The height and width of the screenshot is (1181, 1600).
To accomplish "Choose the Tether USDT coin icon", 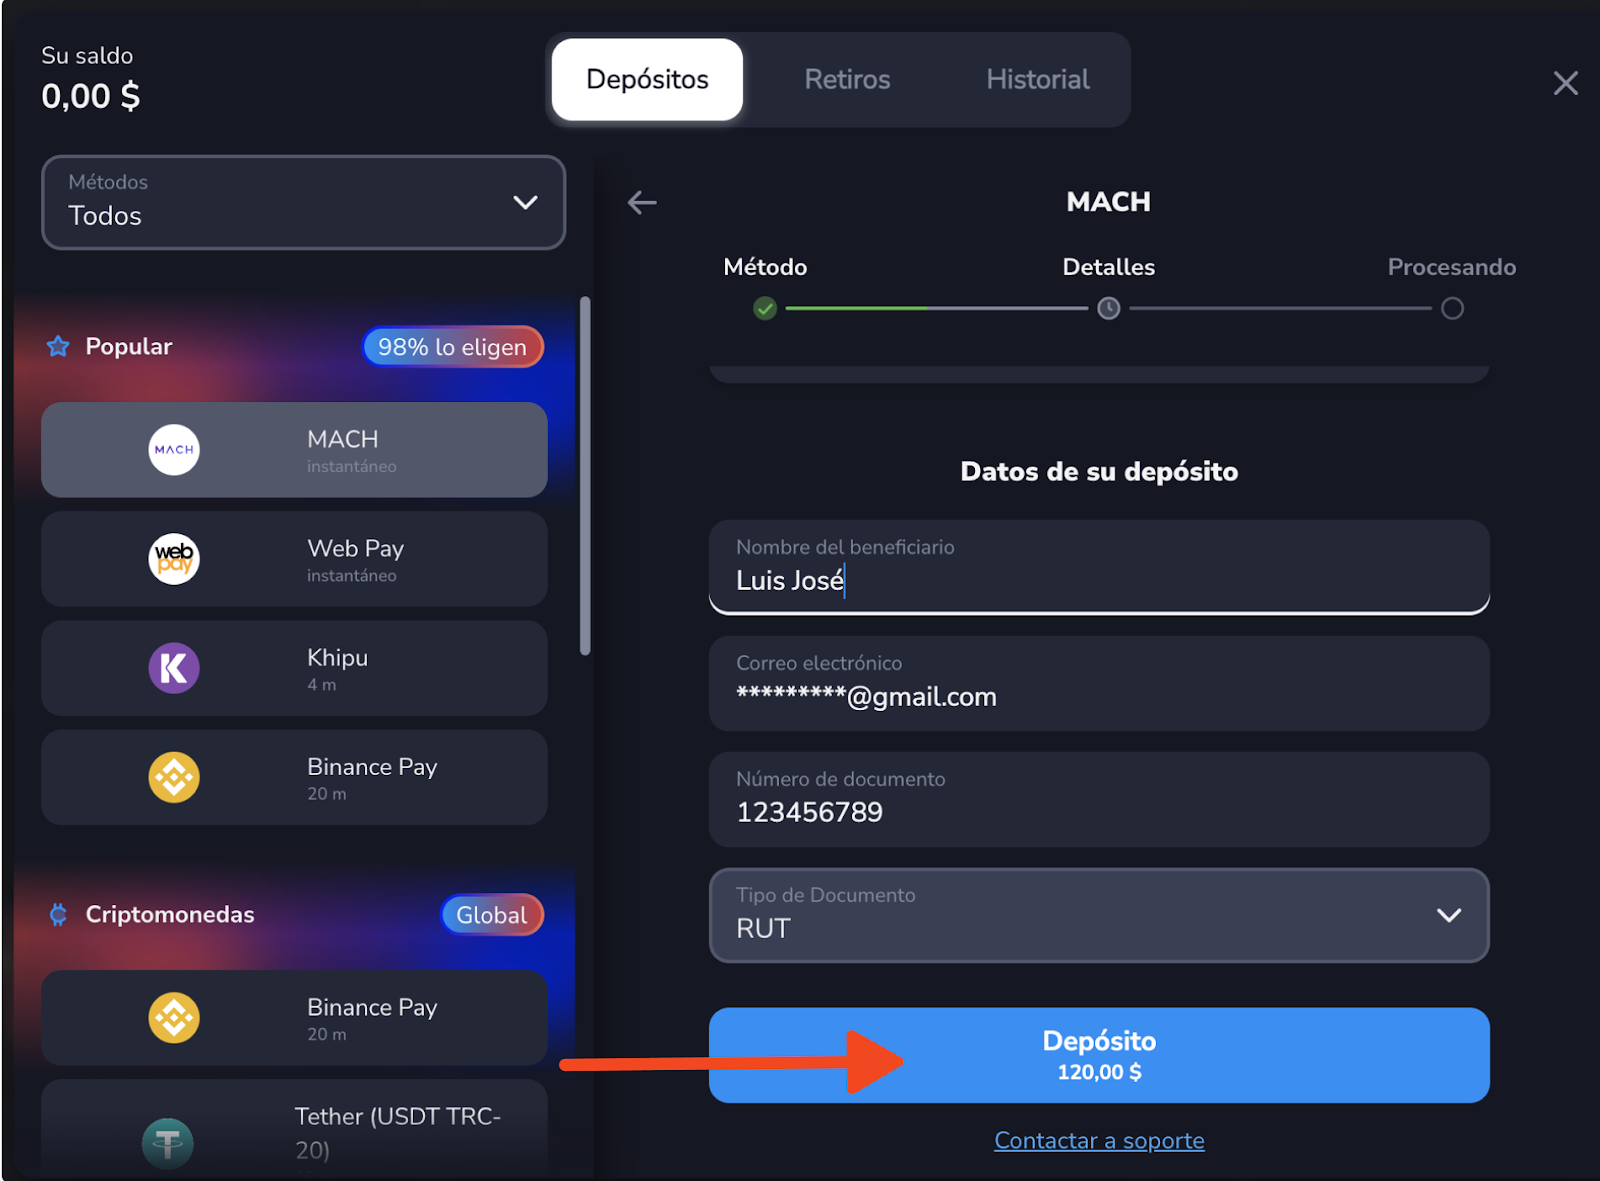I will (x=168, y=1142).
